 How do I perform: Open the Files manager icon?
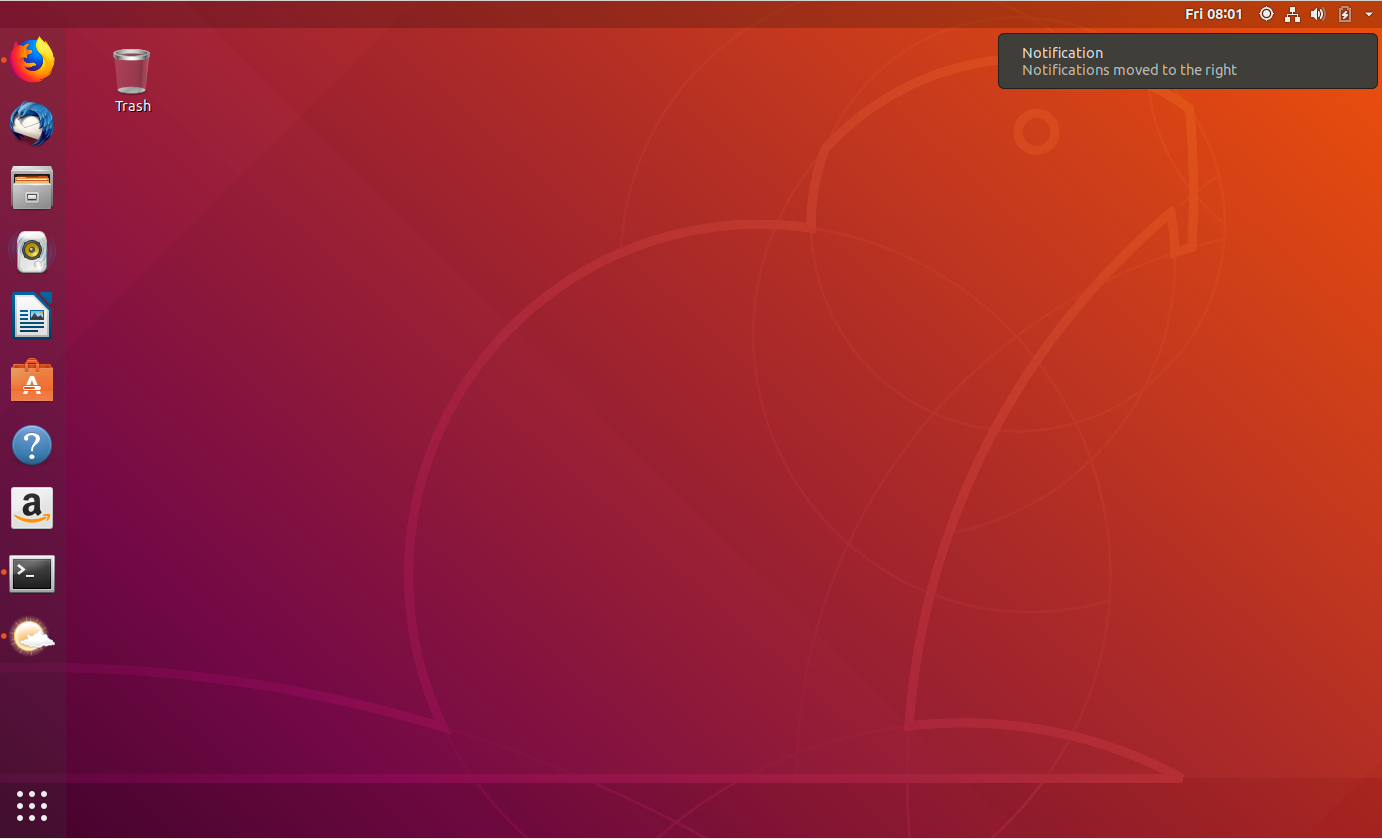pyautogui.click(x=32, y=188)
